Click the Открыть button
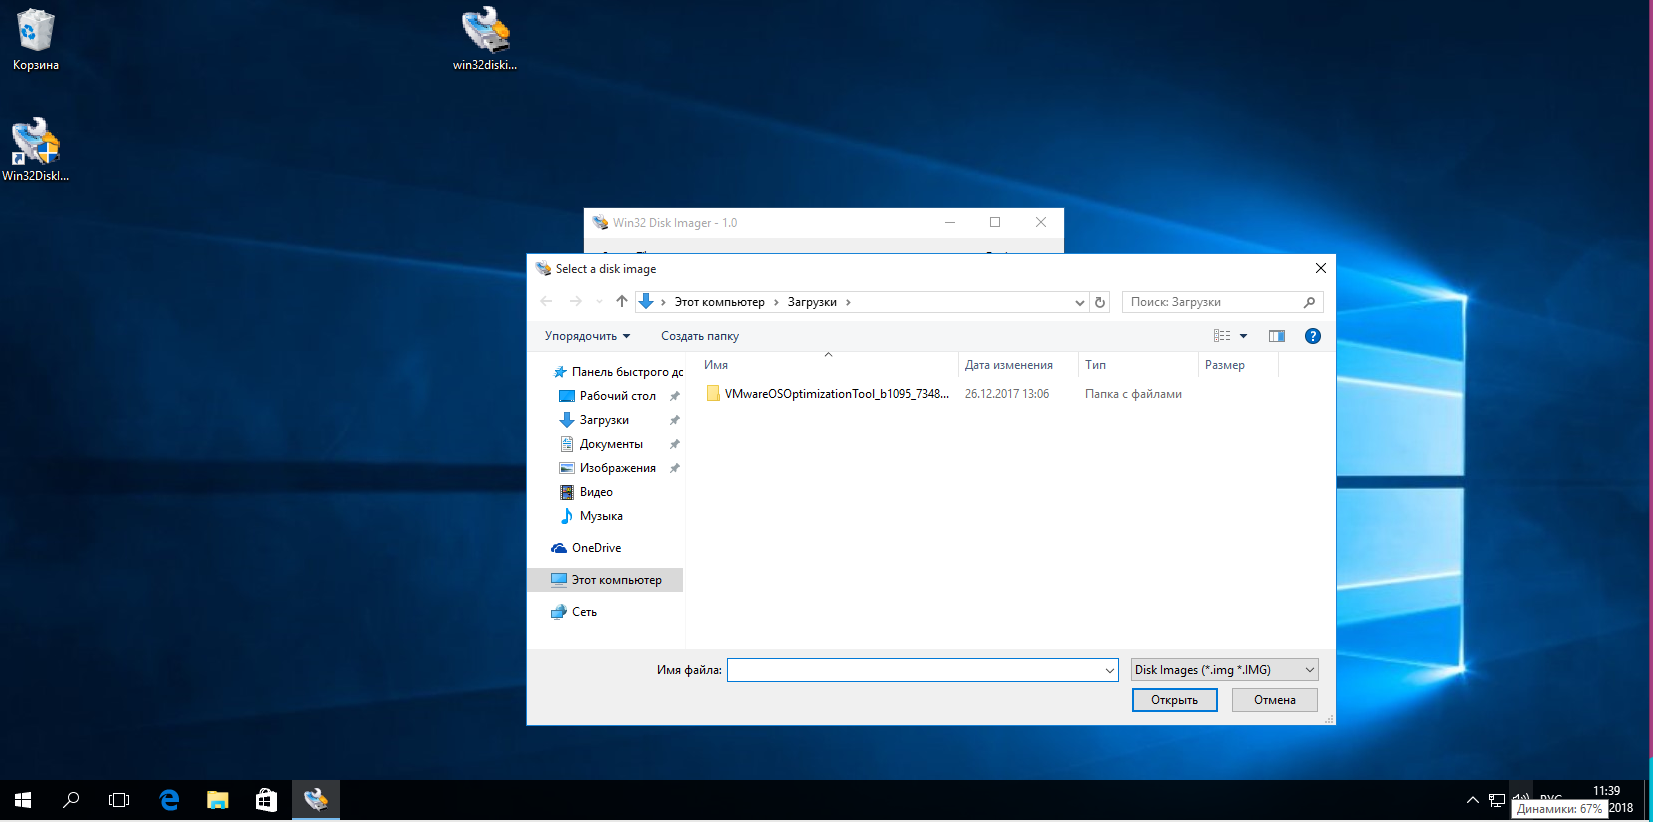 coord(1174,700)
